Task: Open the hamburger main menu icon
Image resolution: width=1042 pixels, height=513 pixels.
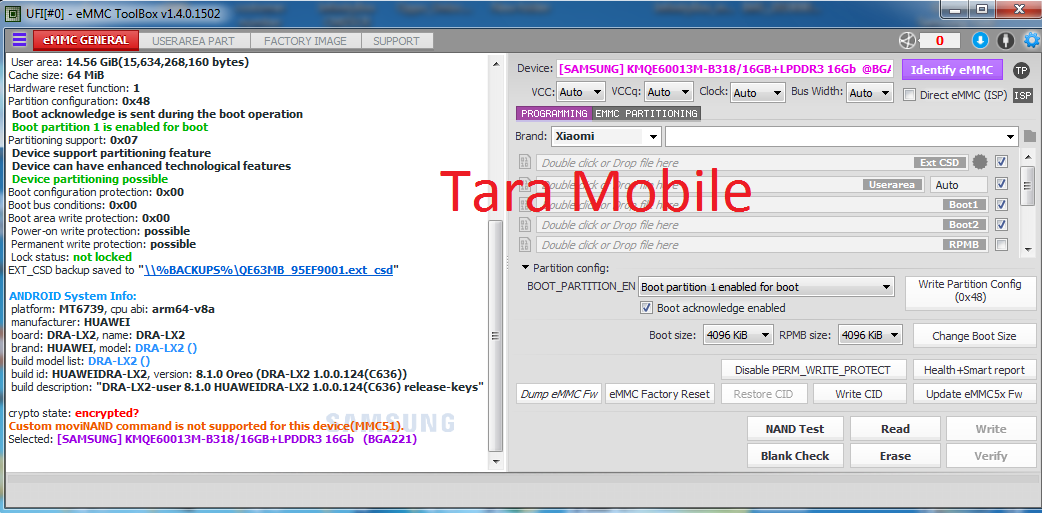Action: click(x=19, y=40)
